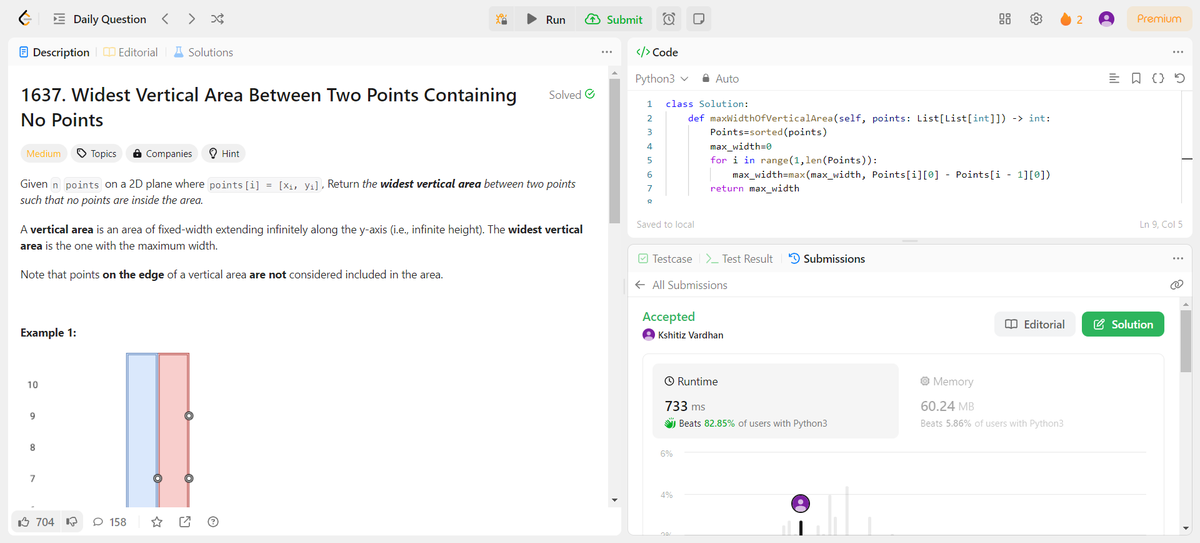The width and height of the screenshot is (1200, 543).
Task: Switch to the Solutions tab
Action: point(203,52)
